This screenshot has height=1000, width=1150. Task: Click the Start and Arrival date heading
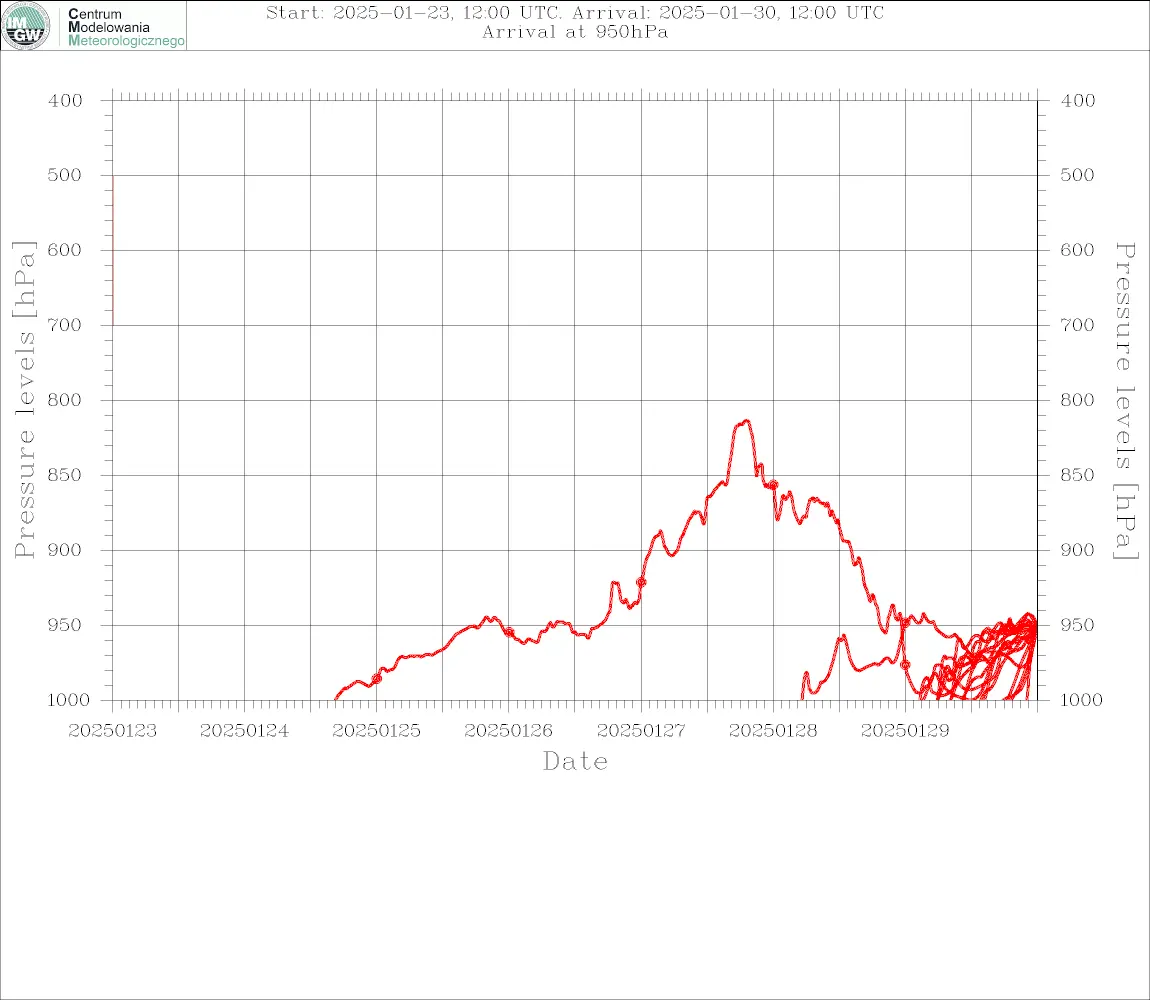click(575, 12)
